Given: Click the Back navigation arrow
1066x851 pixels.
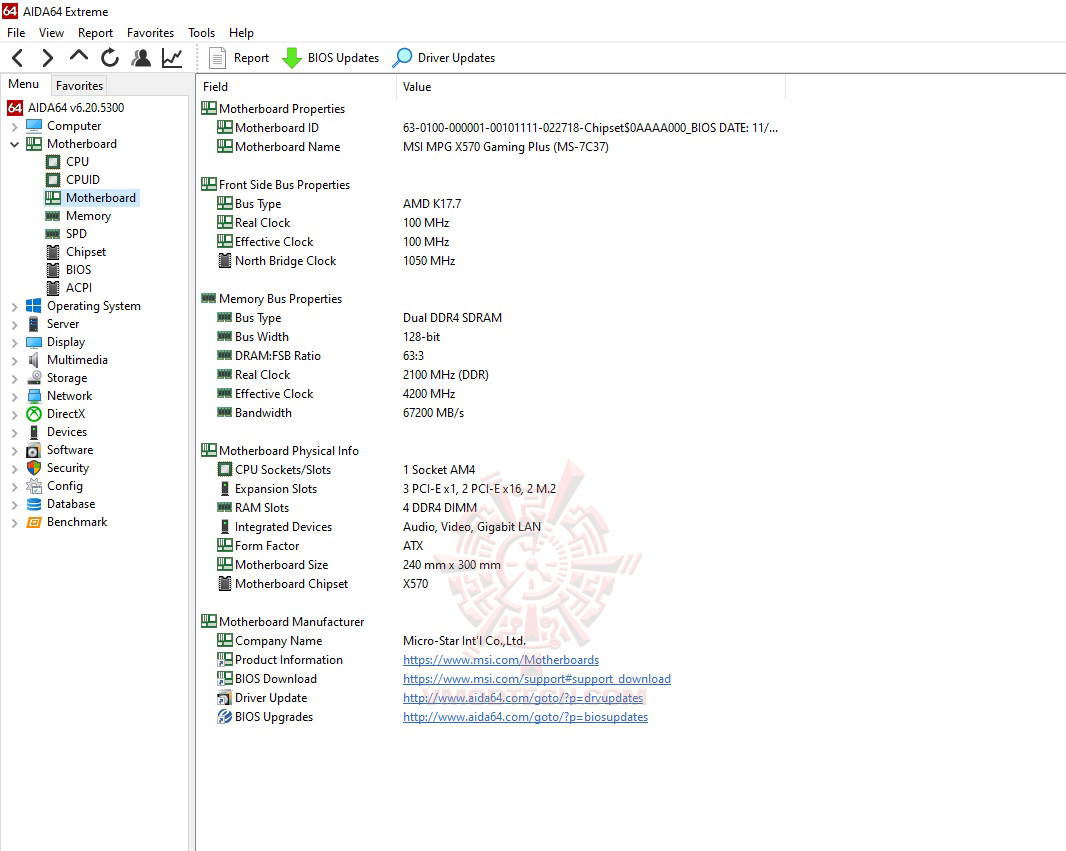Looking at the screenshot, I should 18,58.
